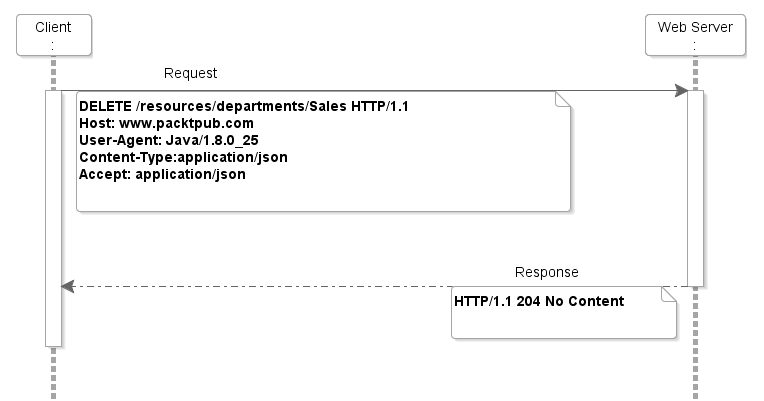
Task: Select the Web Server lifeline header box
Action: point(695,35)
